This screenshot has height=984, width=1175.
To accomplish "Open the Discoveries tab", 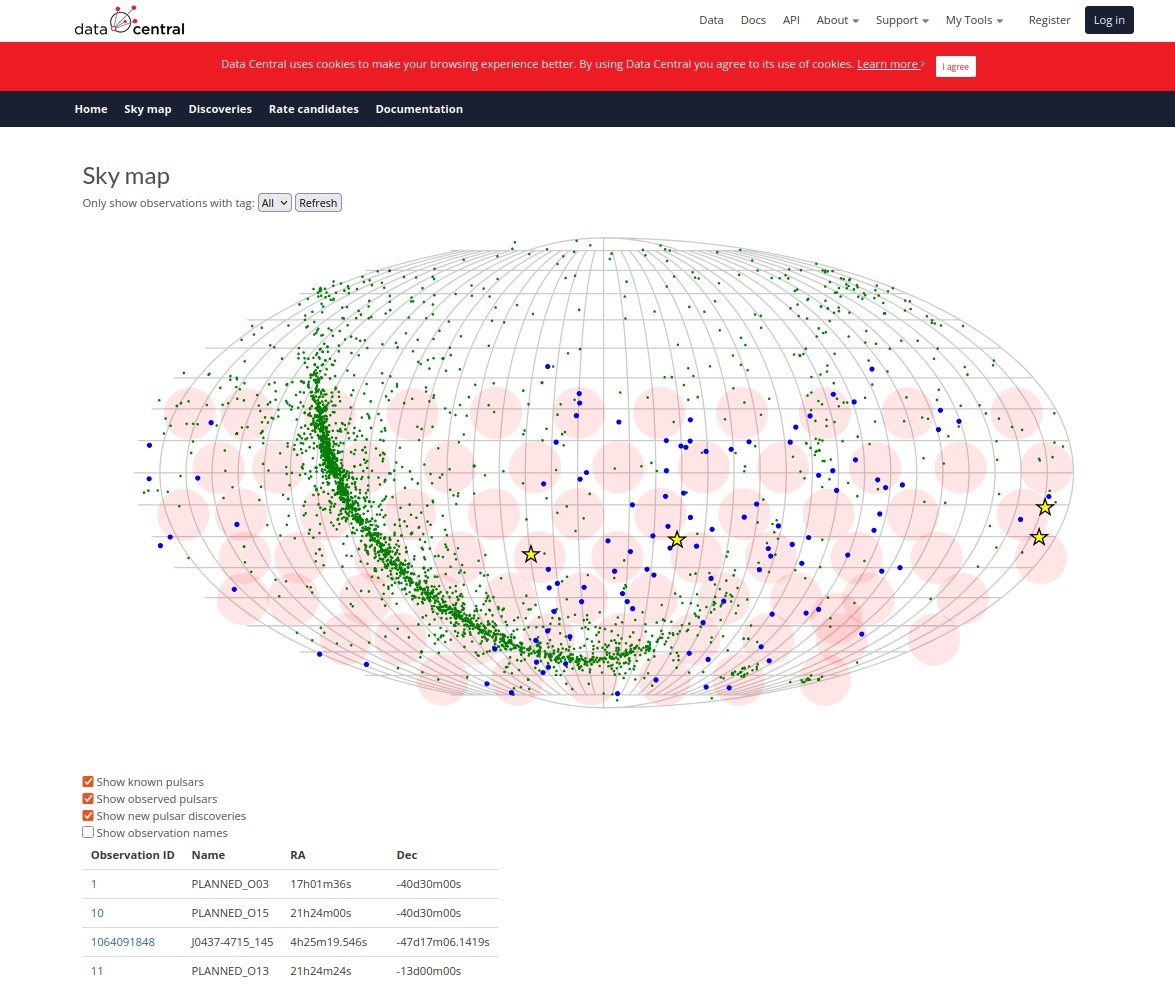I will click(220, 109).
